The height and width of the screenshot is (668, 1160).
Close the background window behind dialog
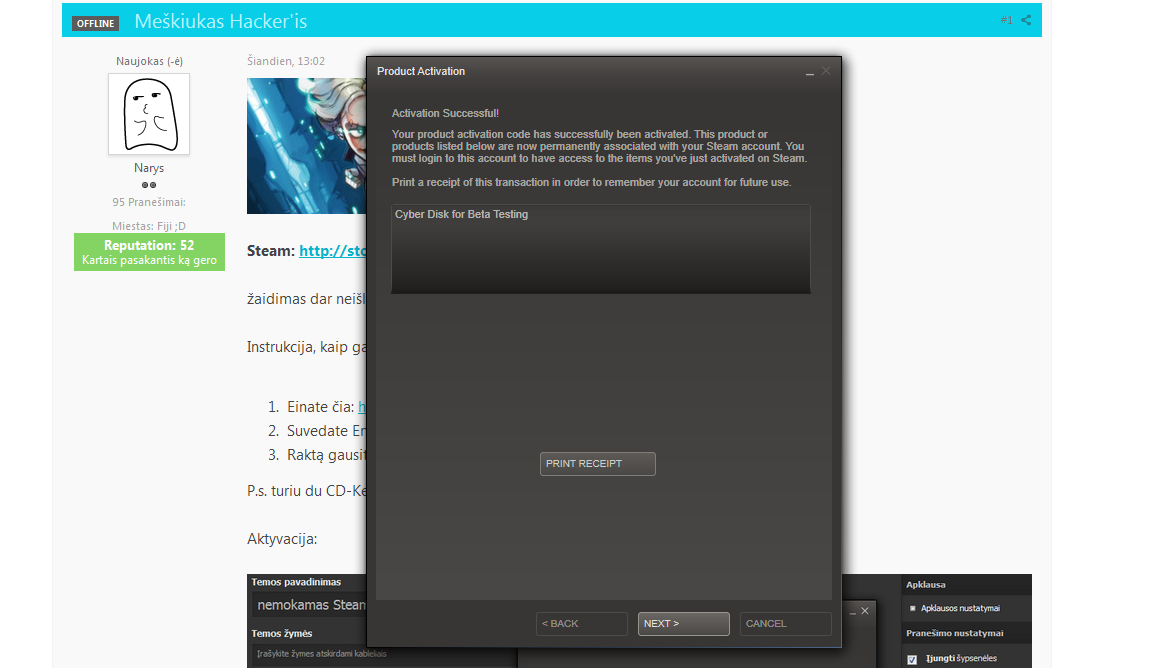coord(865,611)
